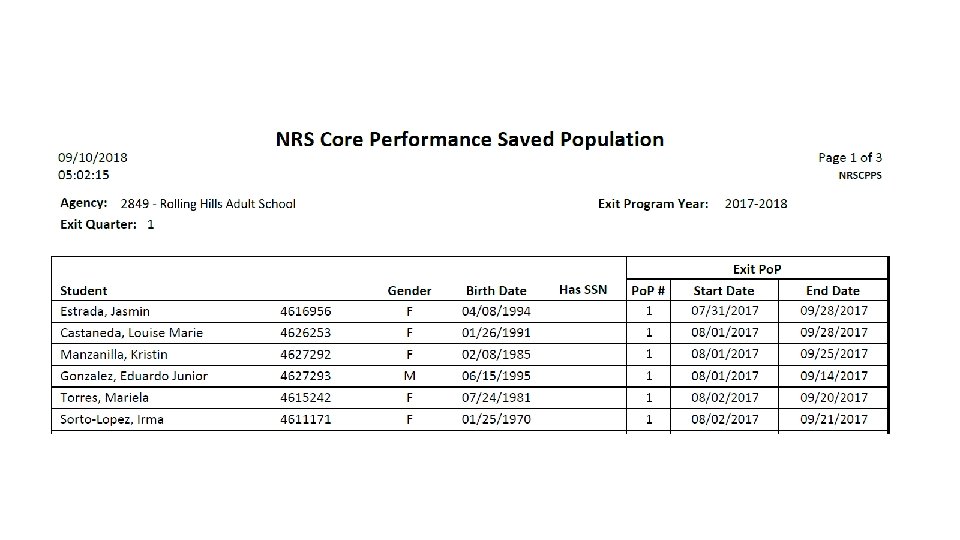
Task: Click the report title NRS Core Performance Saved Population
Action: tap(469, 139)
